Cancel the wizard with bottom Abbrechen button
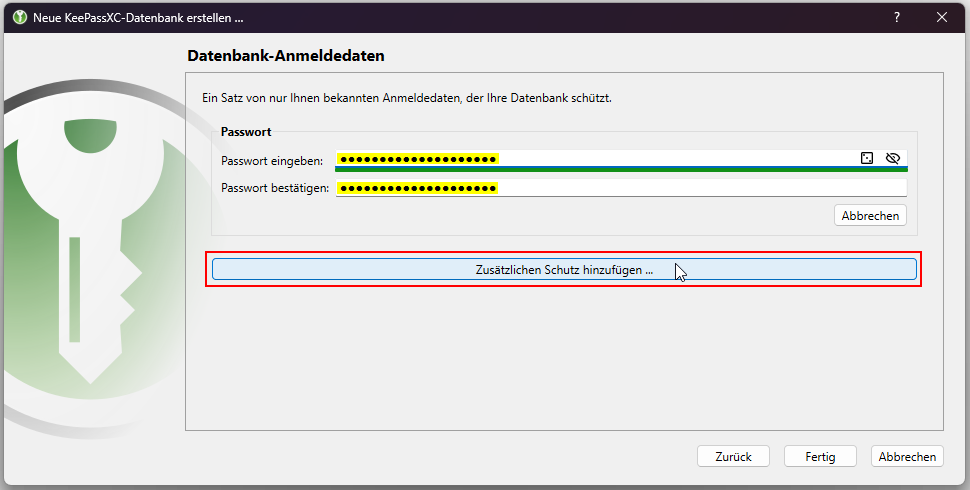 point(908,457)
